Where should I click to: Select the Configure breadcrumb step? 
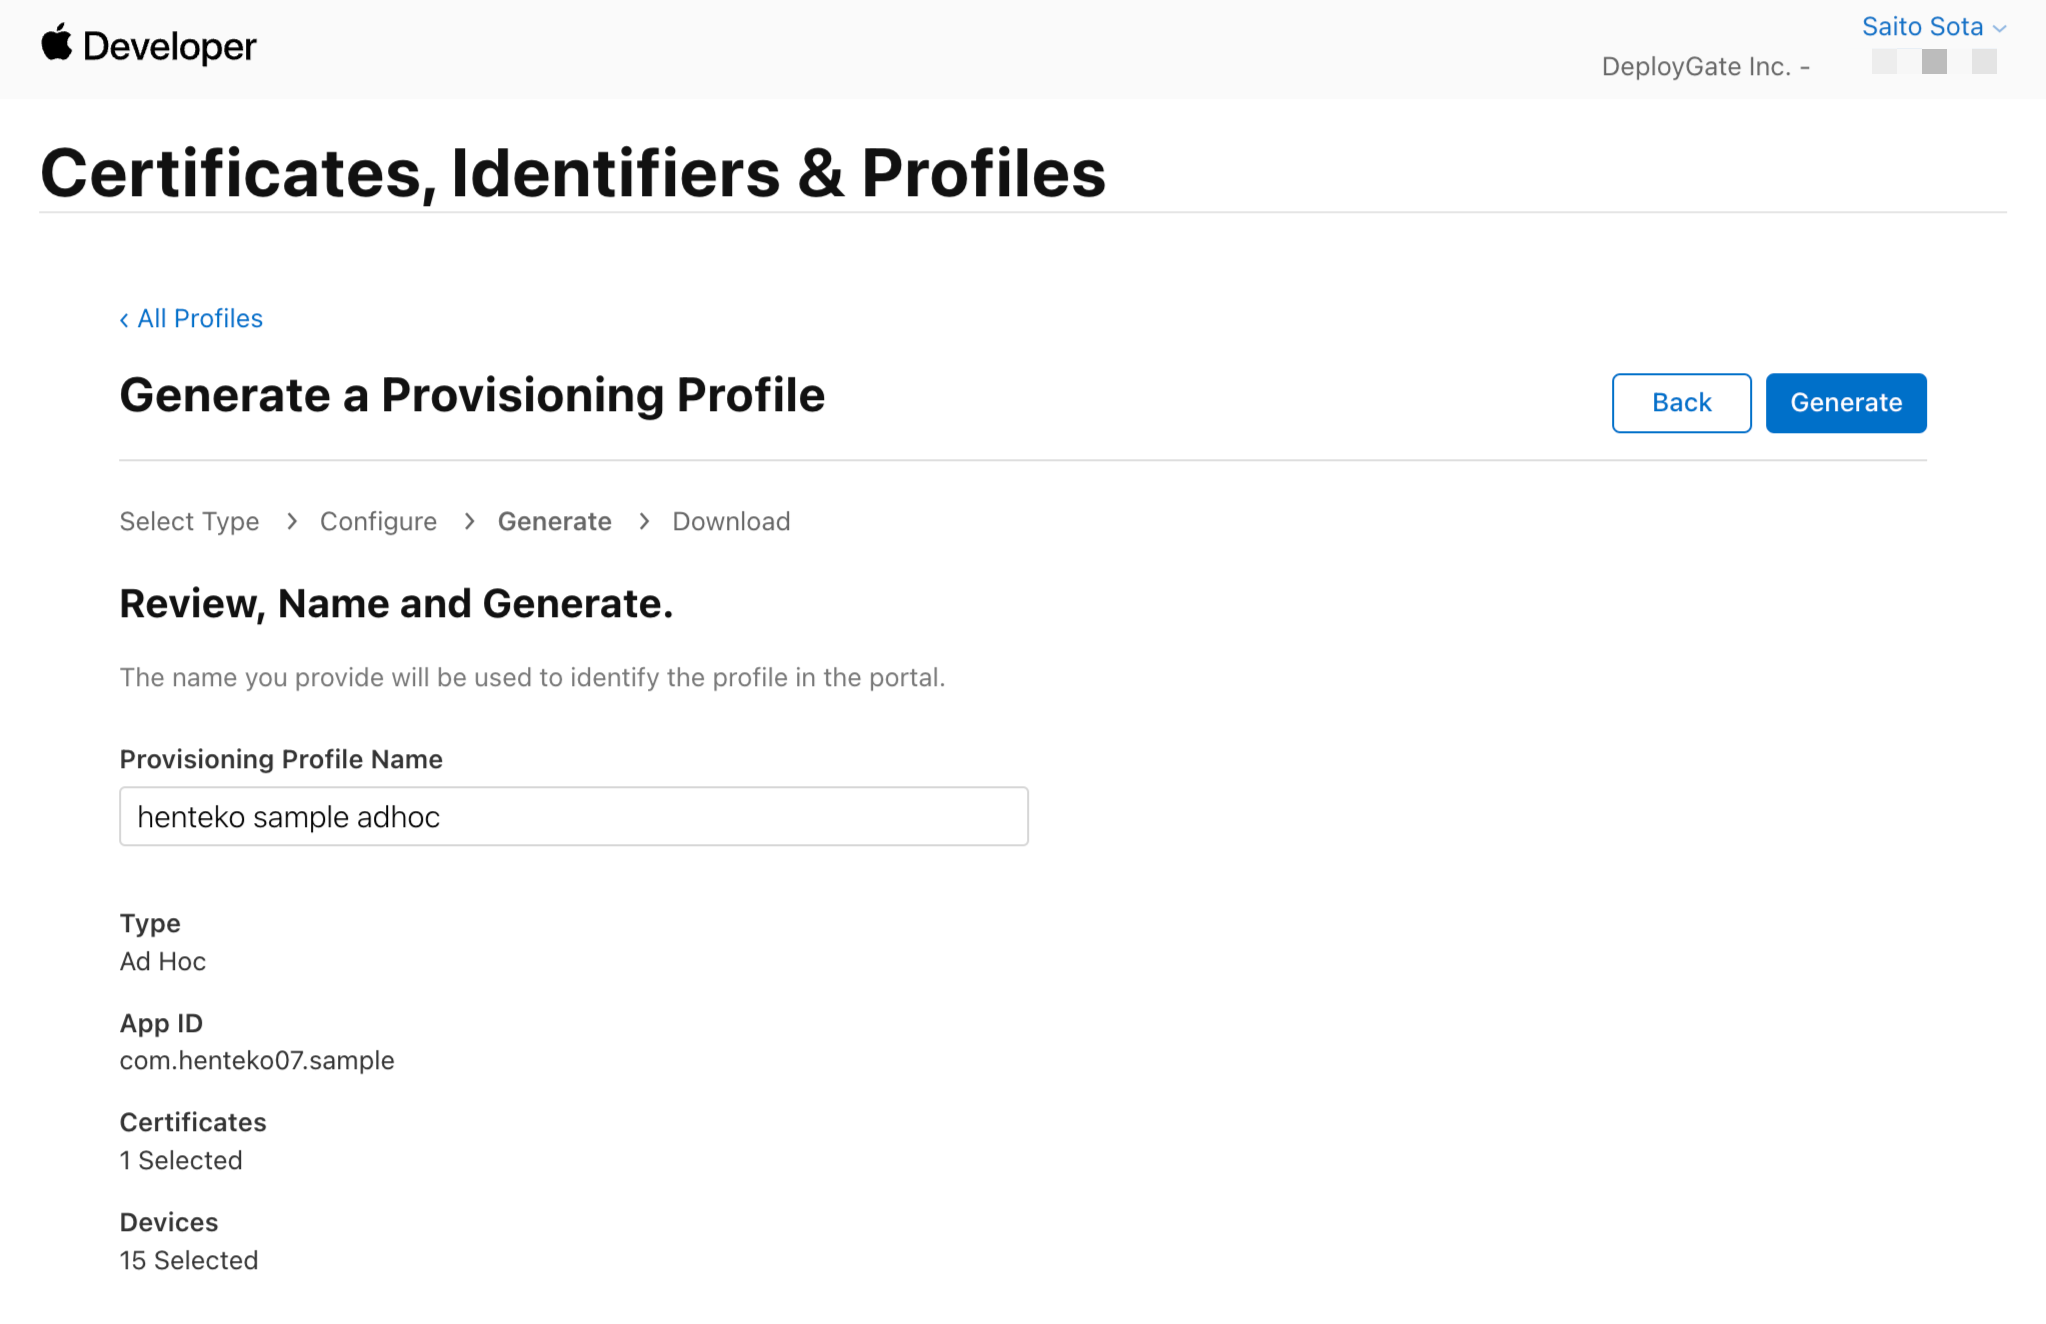[x=378, y=521]
